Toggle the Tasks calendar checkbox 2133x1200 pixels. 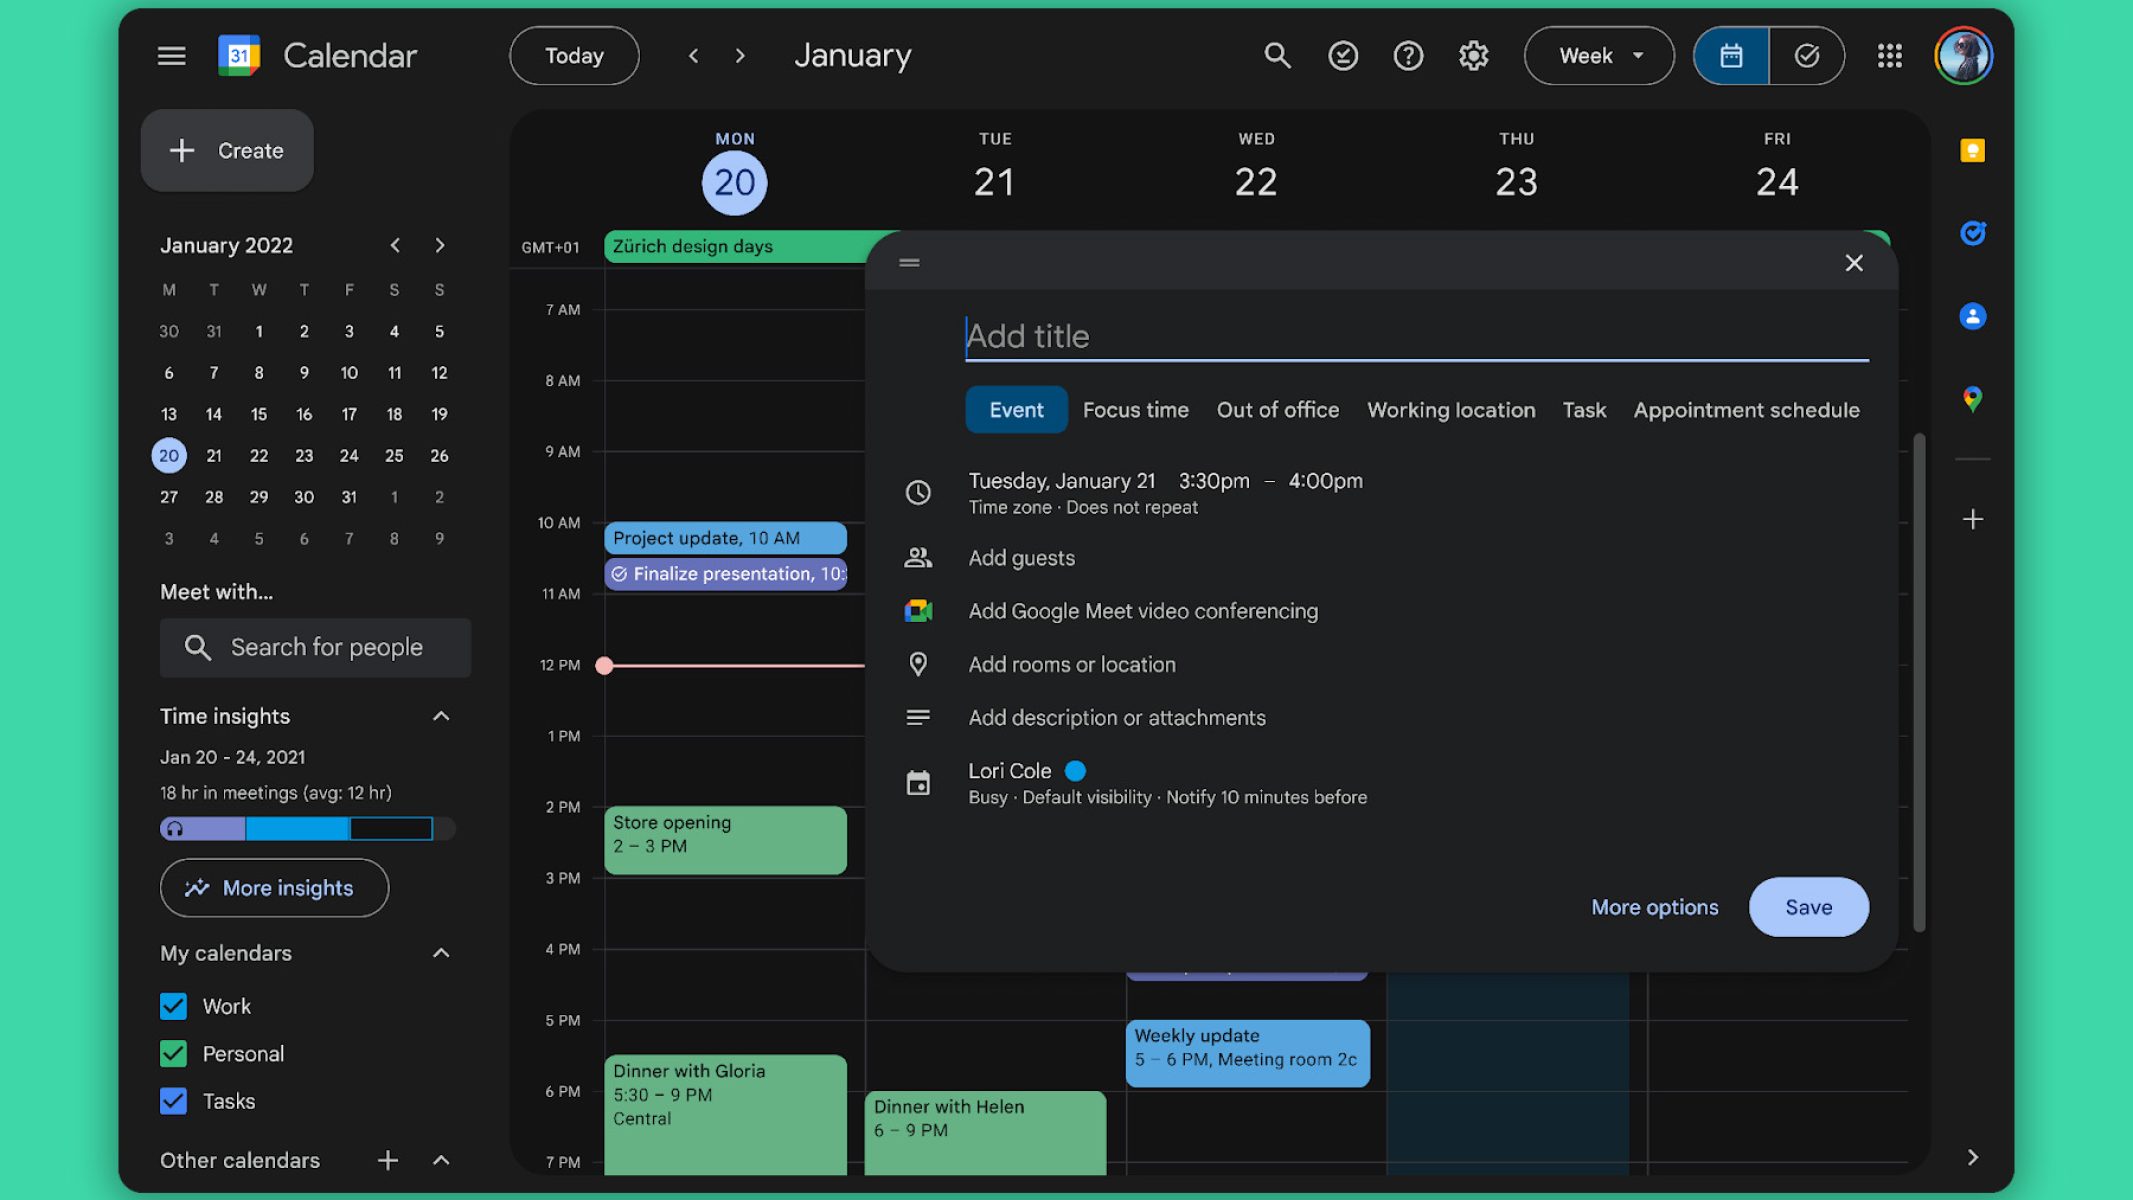[x=174, y=1101]
